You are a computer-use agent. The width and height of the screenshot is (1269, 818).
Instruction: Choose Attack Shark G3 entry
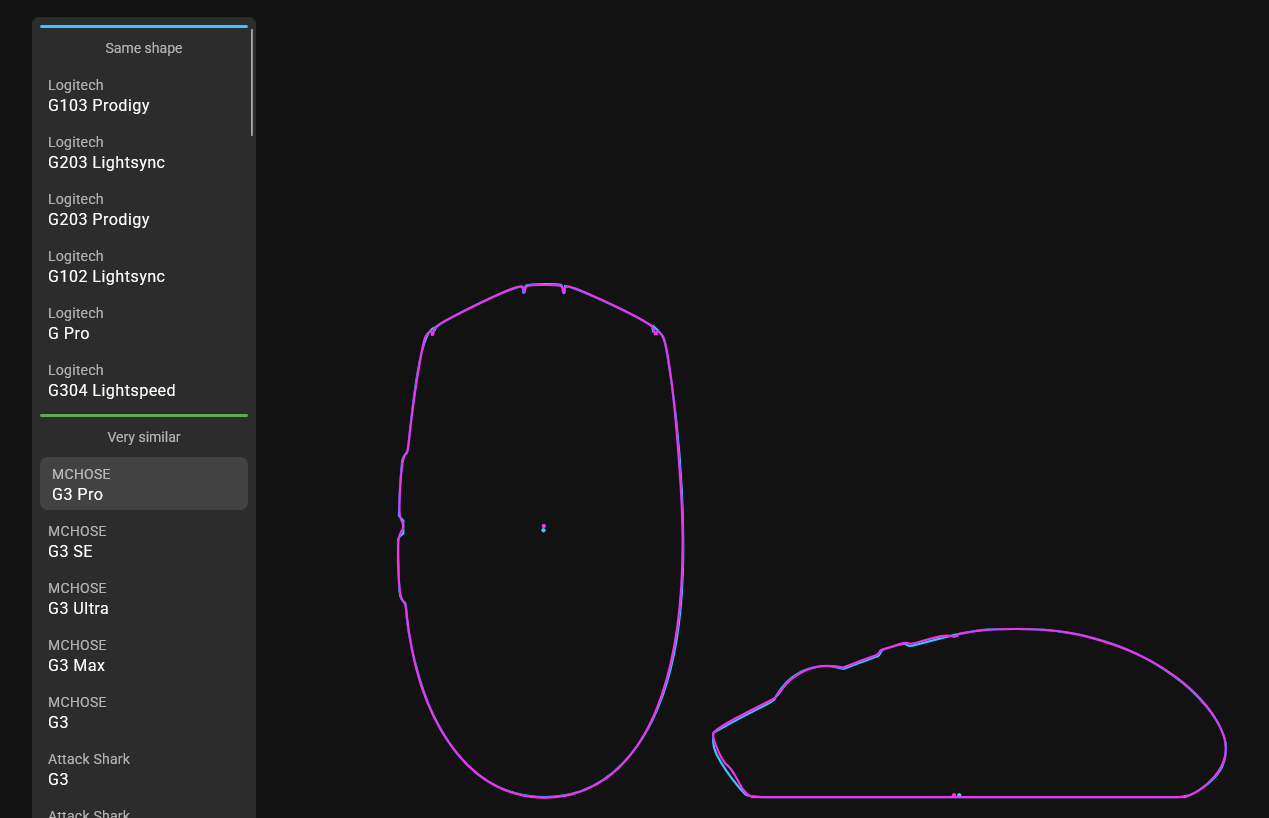(144, 769)
